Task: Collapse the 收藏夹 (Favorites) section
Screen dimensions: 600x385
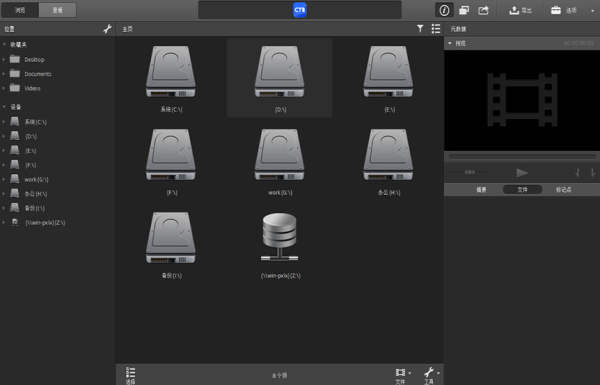Action: tap(4, 44)
